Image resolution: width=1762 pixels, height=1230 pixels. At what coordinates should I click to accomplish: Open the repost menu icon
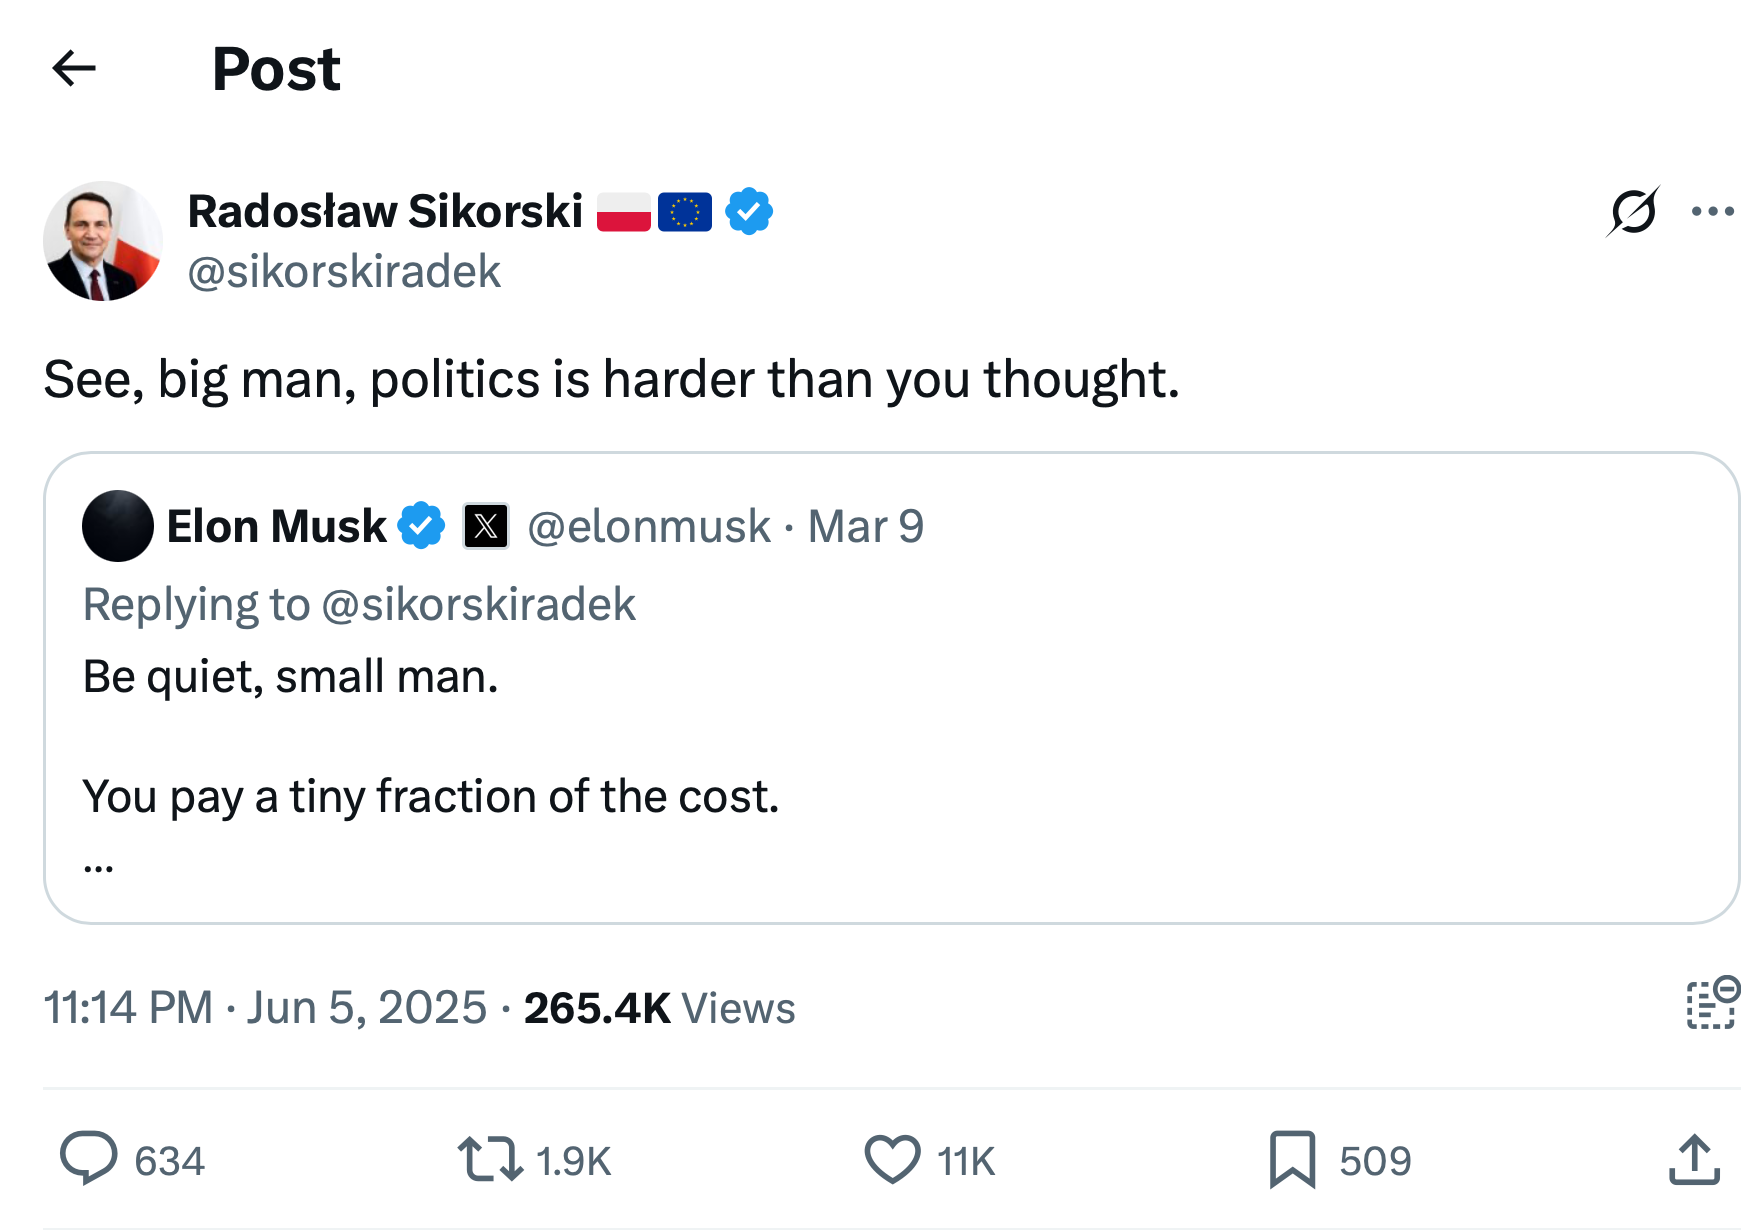click(x=490, y=1159)
